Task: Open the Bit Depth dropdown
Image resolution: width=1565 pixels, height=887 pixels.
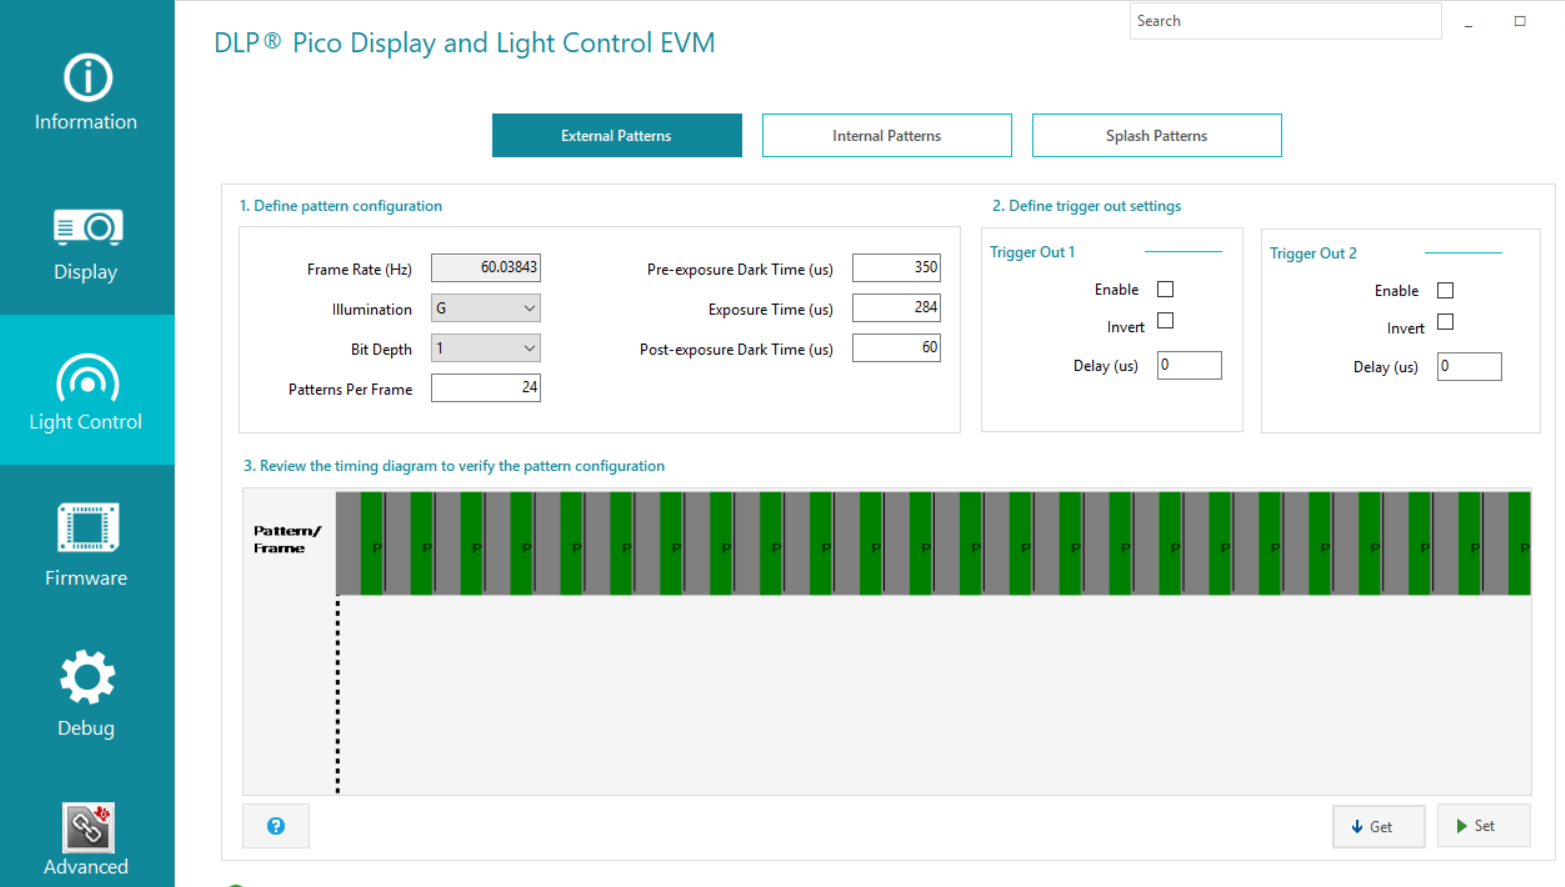Action: click(x=486, y=348)
